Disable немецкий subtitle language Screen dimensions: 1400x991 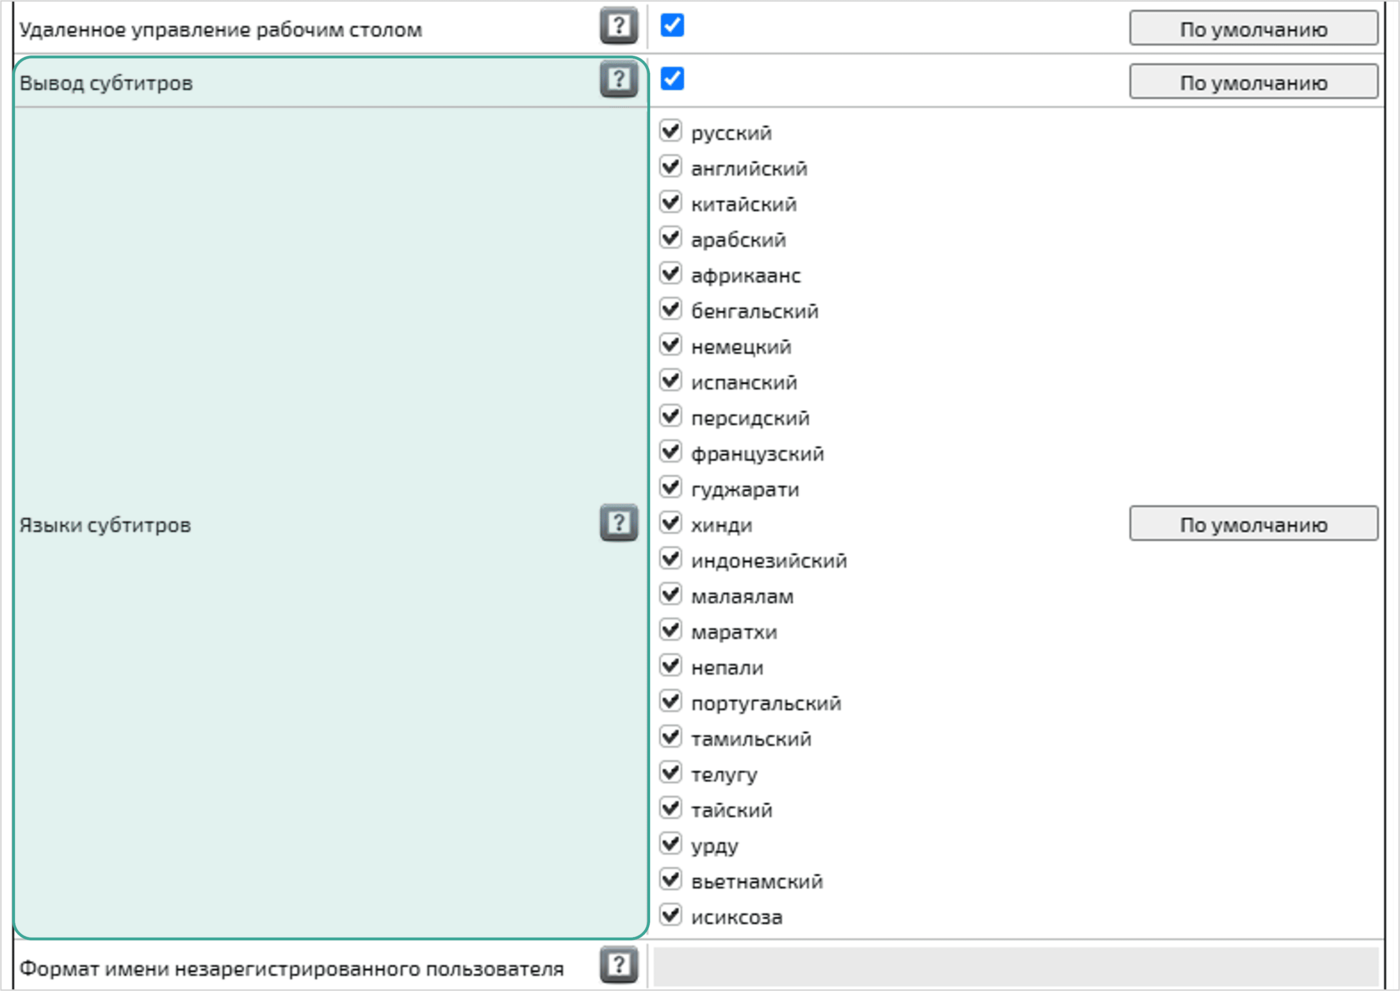(x=671, y=345)
